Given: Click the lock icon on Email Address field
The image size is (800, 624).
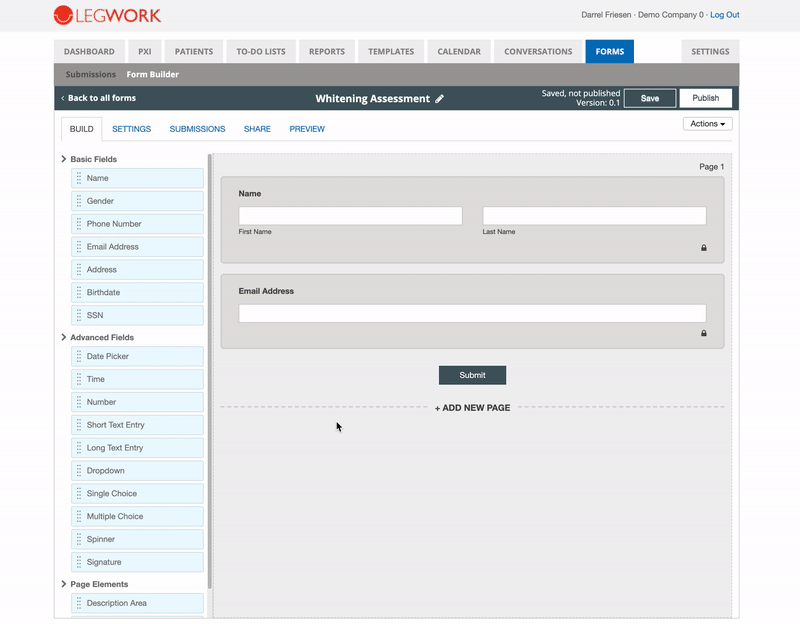Looking at the screenshot, I should (x=704, y=333).
